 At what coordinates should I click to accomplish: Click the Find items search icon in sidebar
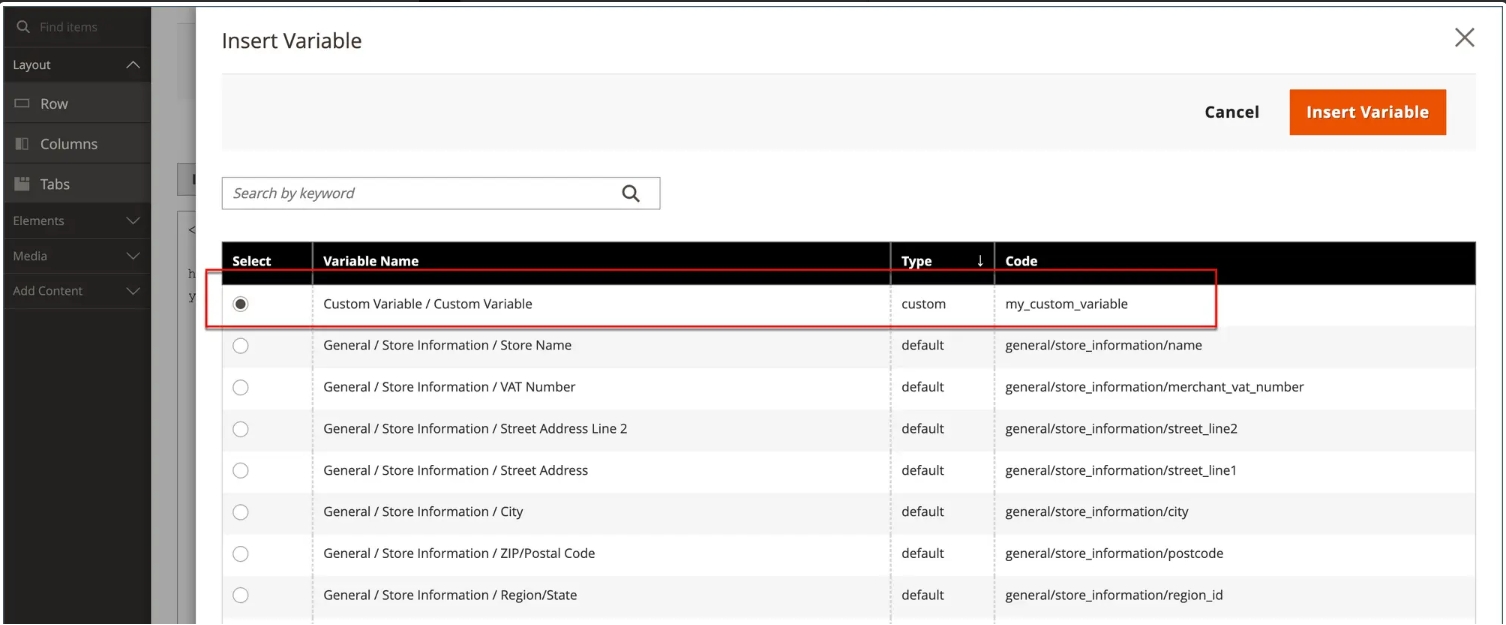pos(24,27)
